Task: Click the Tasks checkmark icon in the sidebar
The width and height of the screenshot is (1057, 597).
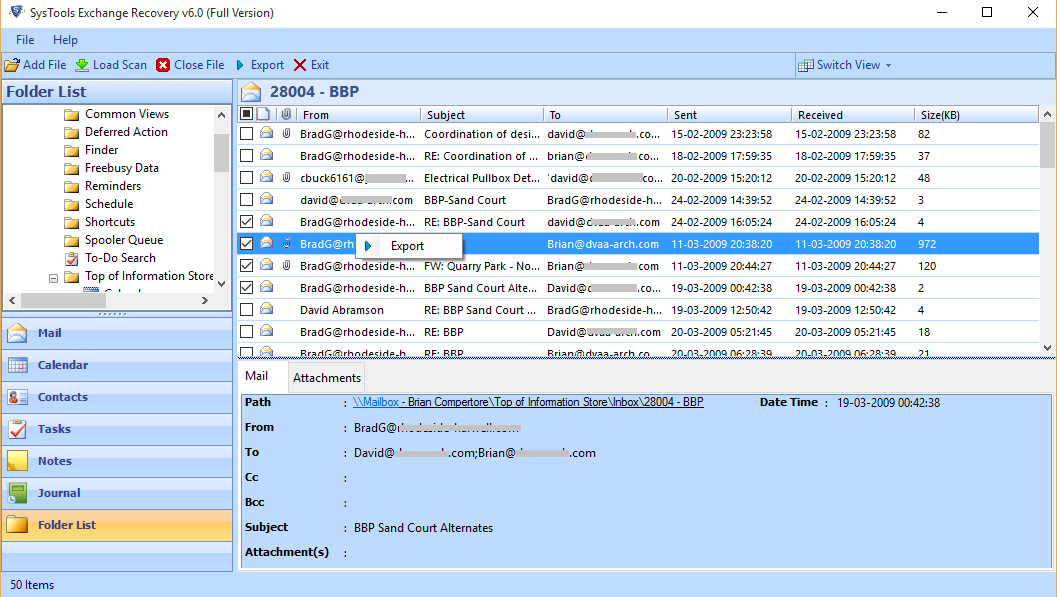Action: (18, 429)
